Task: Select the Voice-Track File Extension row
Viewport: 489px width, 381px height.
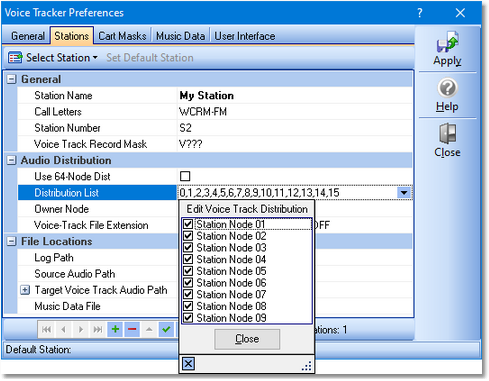Action: pos(97,225)
